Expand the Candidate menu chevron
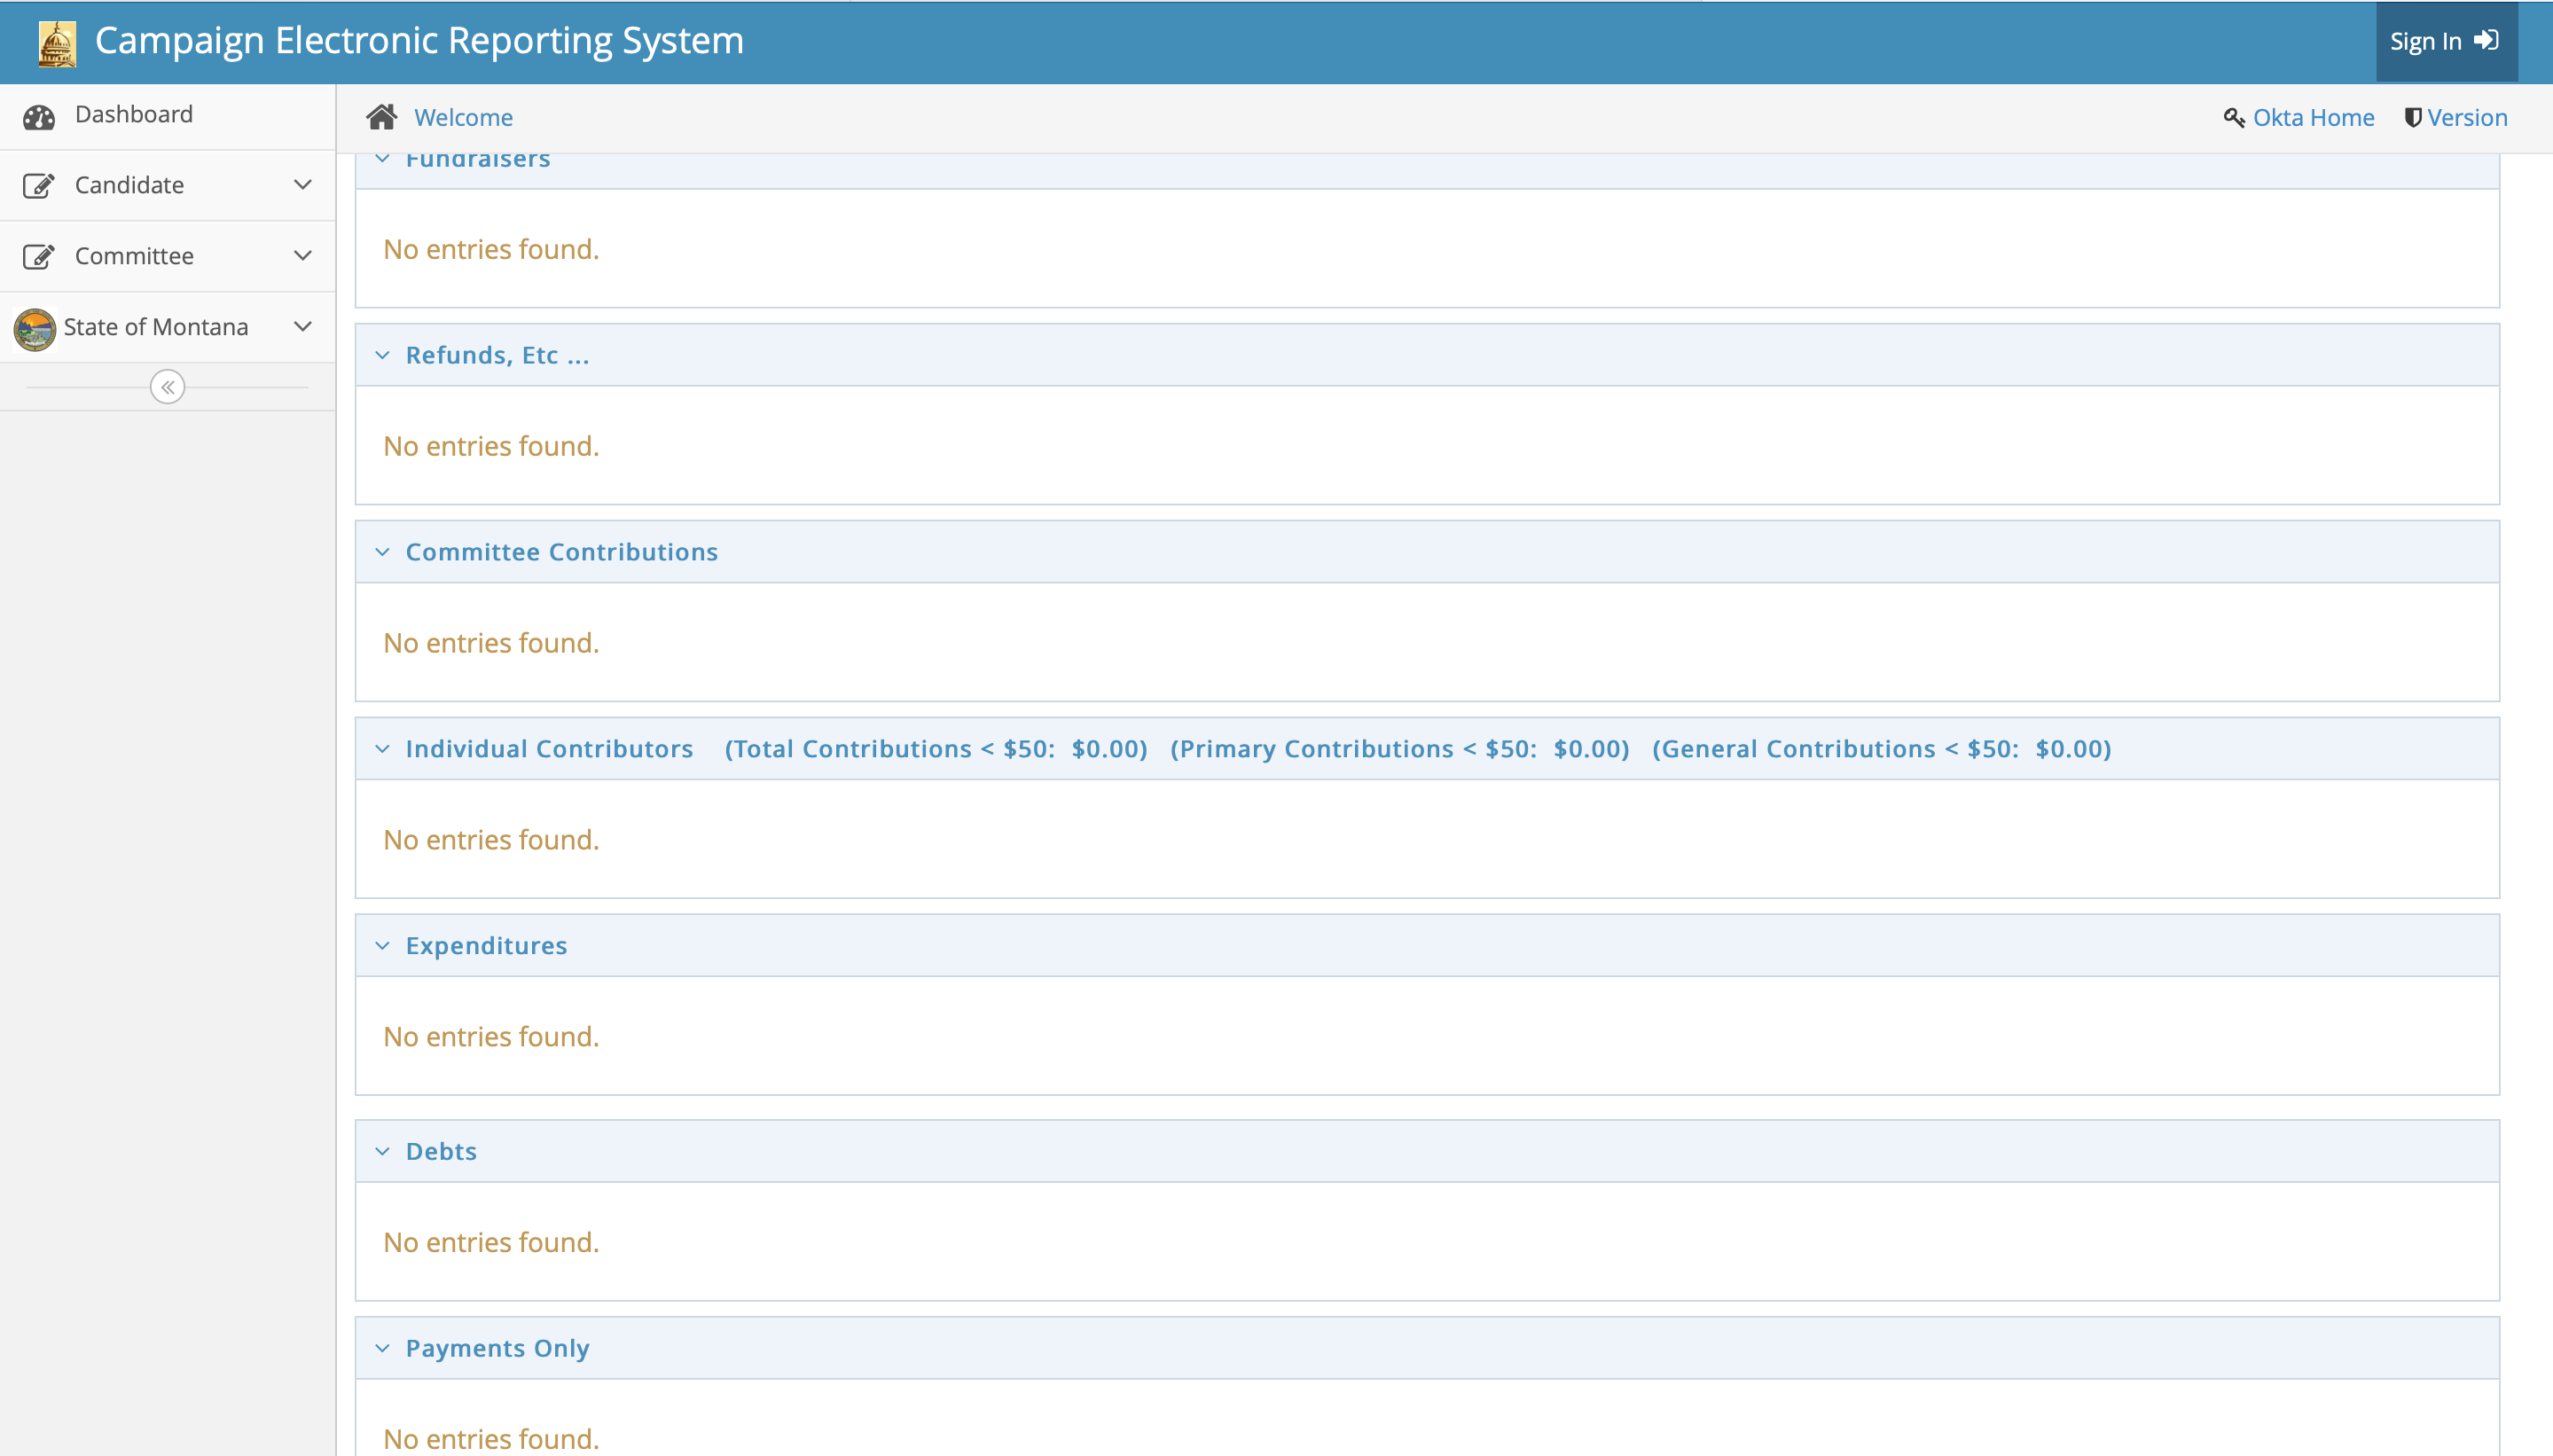2553x1456 pixels. (302, 185)
